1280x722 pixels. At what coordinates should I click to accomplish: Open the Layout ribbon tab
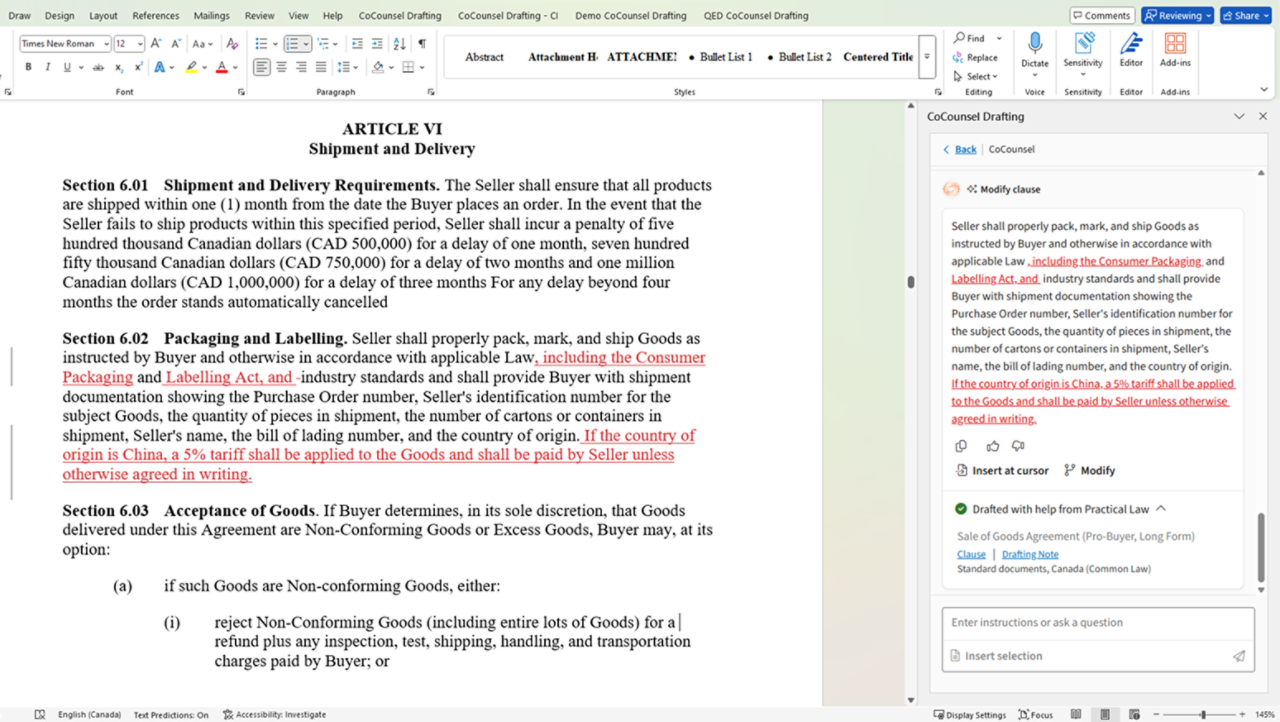tap(103, 16)
